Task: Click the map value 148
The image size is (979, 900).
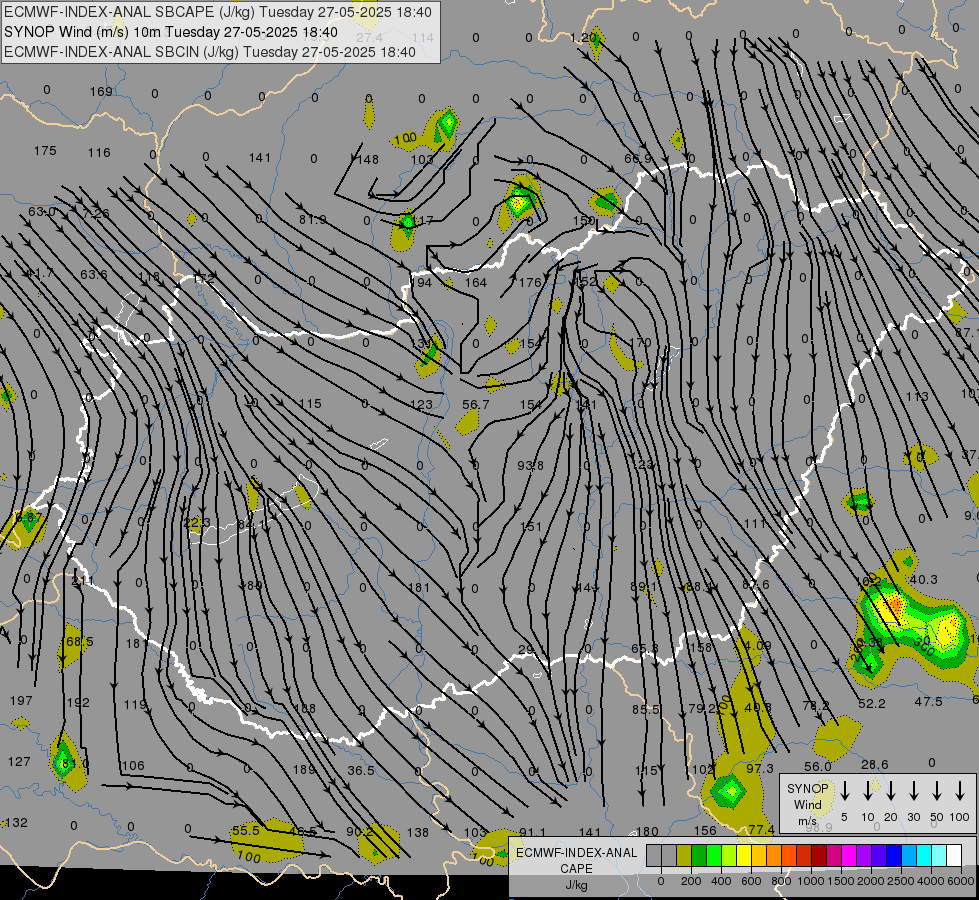Action: tap(368, 159)
